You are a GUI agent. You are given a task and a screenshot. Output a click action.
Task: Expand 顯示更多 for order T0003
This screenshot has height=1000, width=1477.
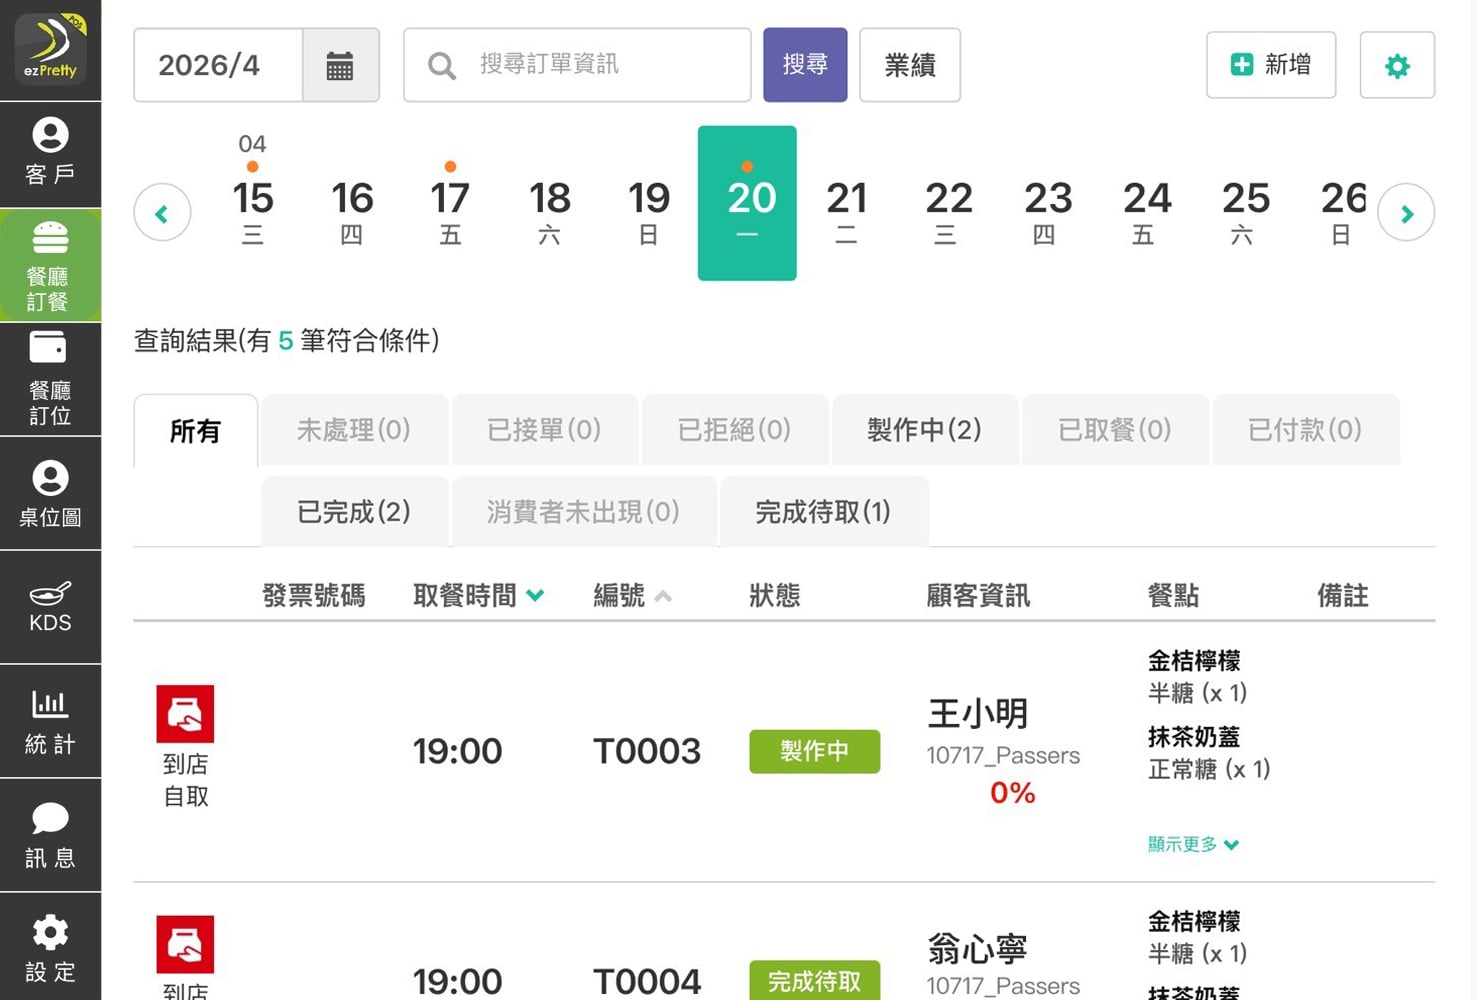pos(1192,845)
